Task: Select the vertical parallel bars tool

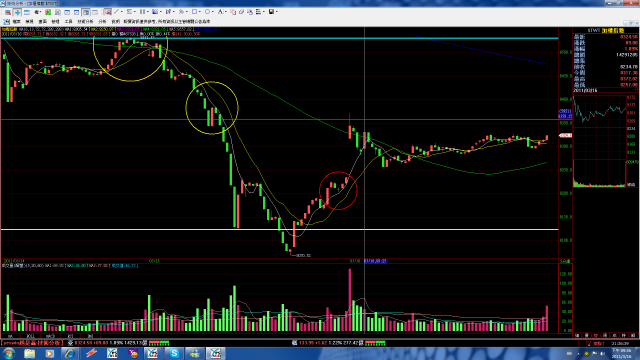Action: pyautogui.click(x=142, y=12)
